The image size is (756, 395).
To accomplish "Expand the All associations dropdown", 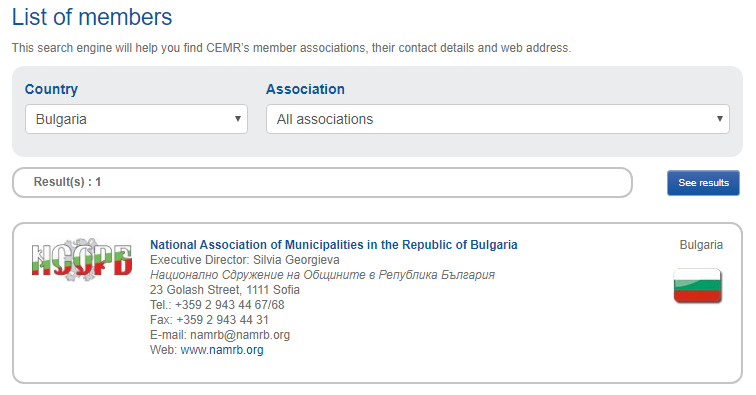I will point(498,119).
